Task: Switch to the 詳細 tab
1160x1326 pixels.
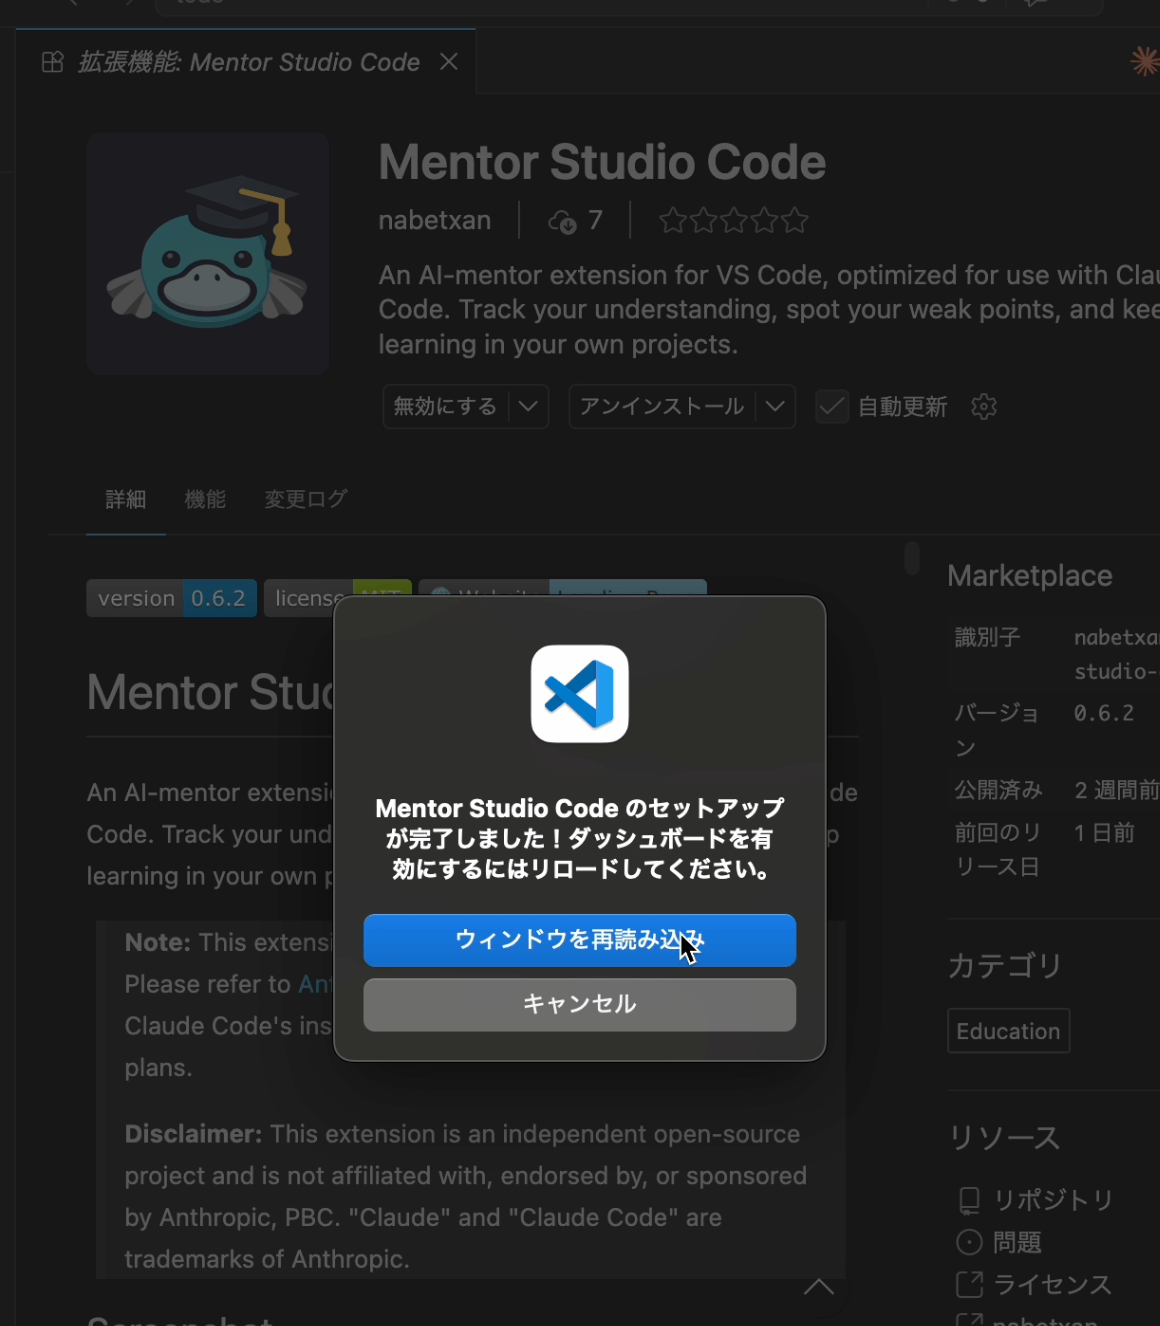Action: tap(126, 499)
